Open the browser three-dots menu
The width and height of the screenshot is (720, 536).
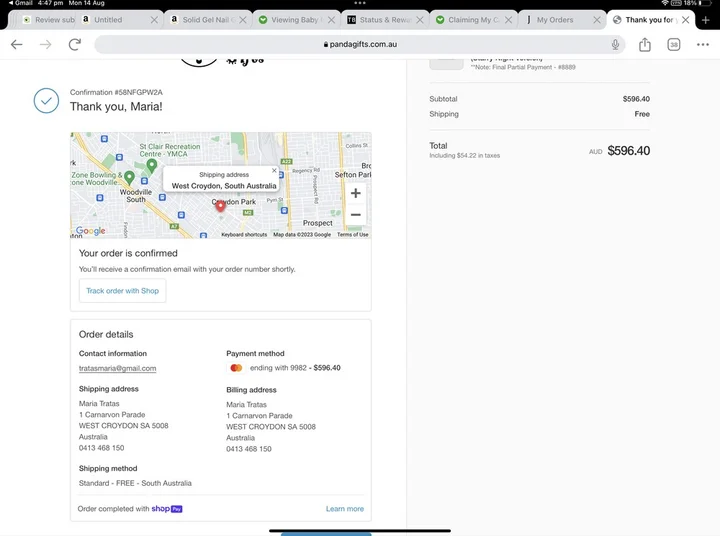703,45
